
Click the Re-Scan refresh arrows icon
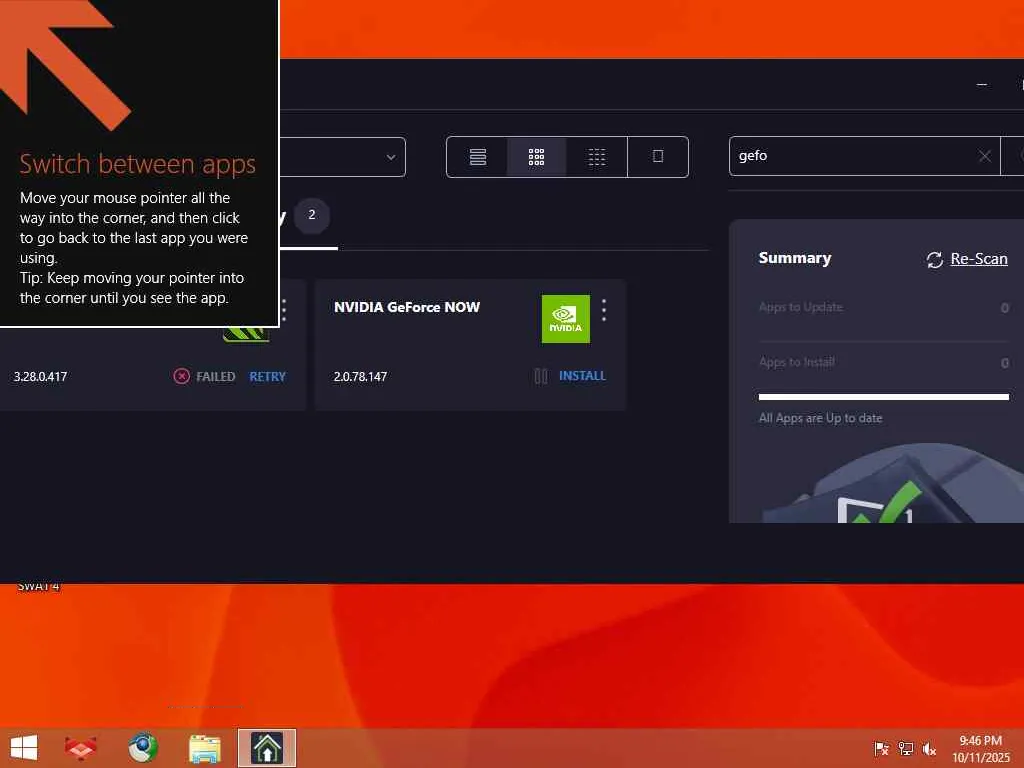(935, 259)
